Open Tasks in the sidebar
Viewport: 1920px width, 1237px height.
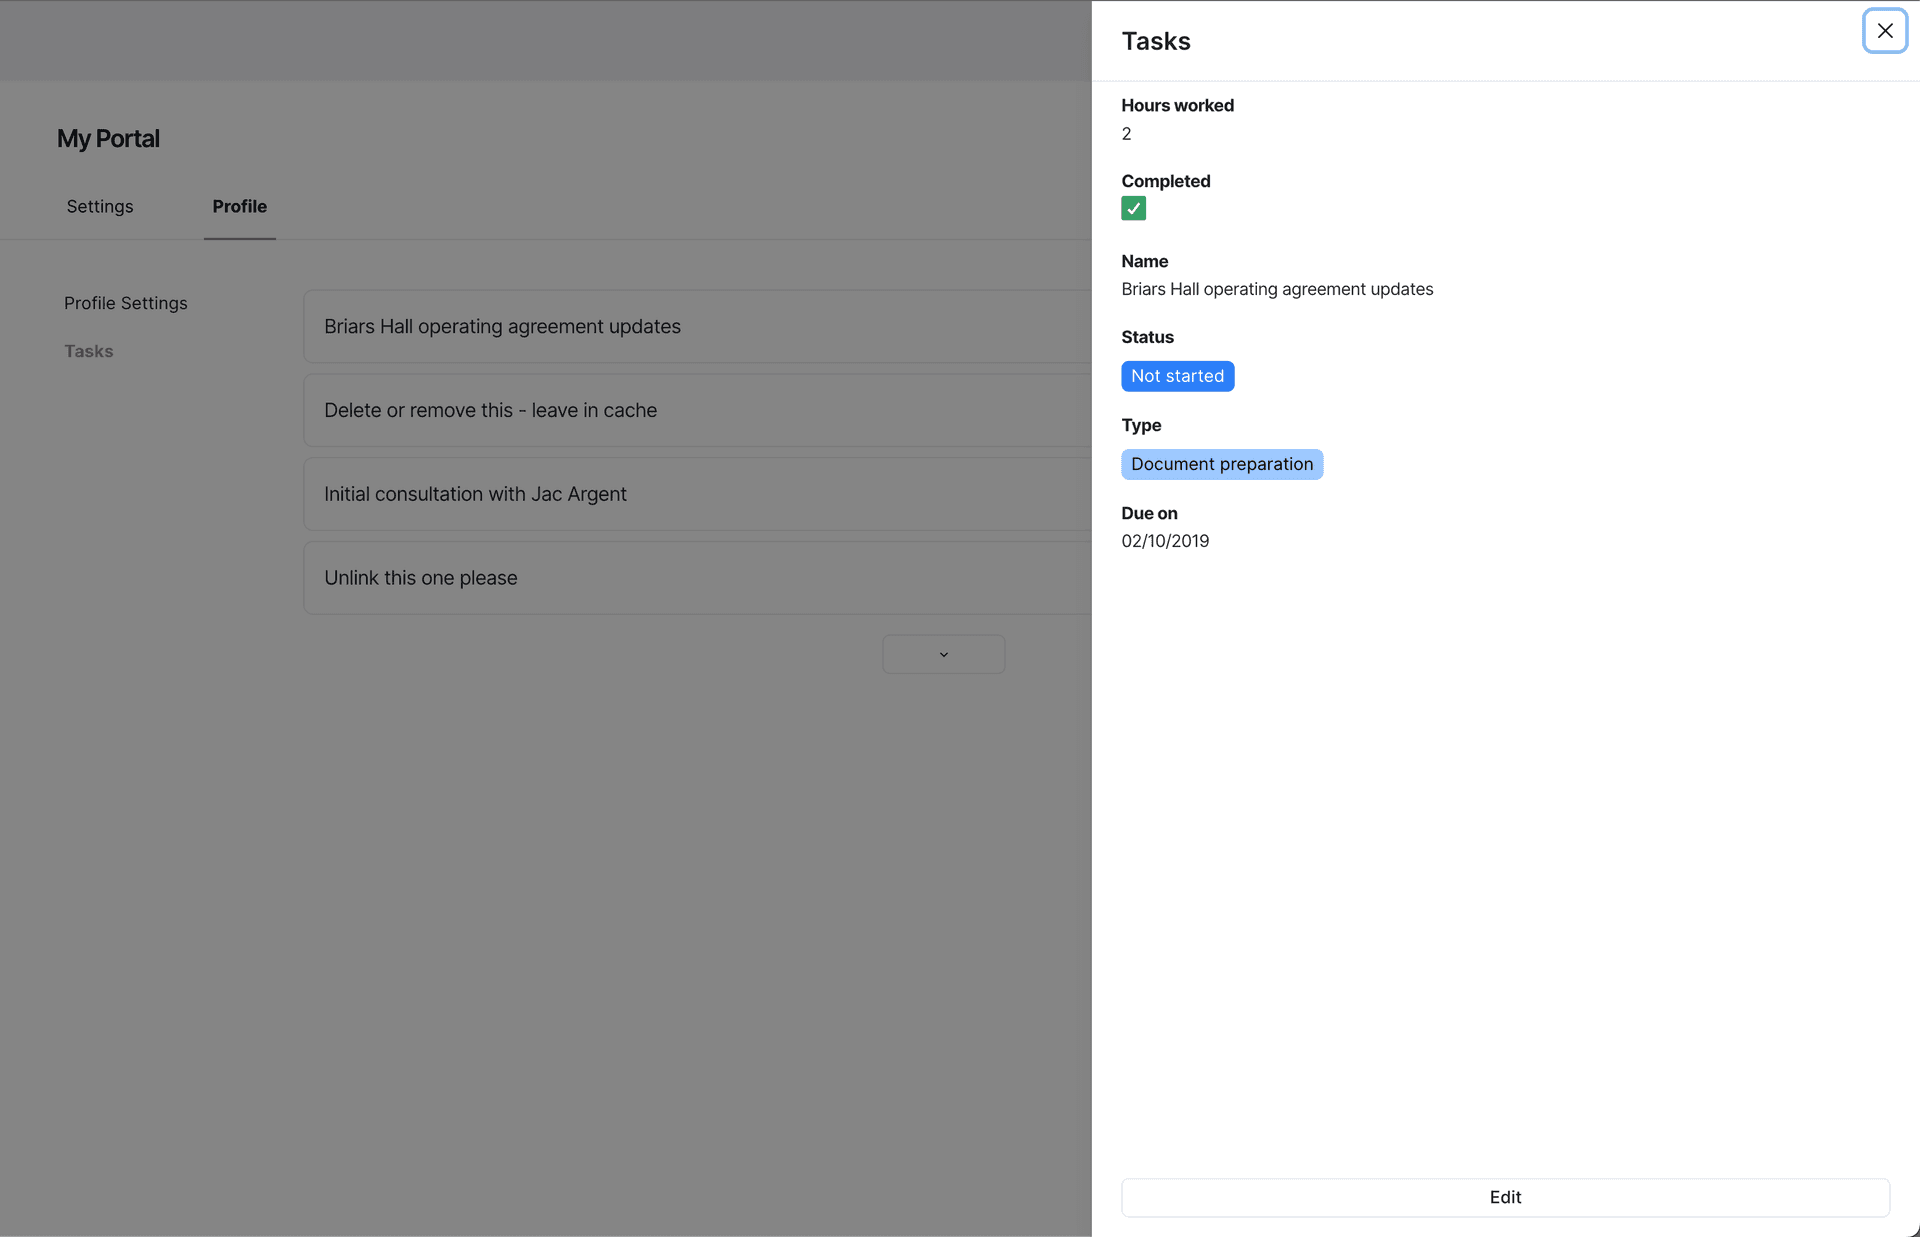pos(89,351)
